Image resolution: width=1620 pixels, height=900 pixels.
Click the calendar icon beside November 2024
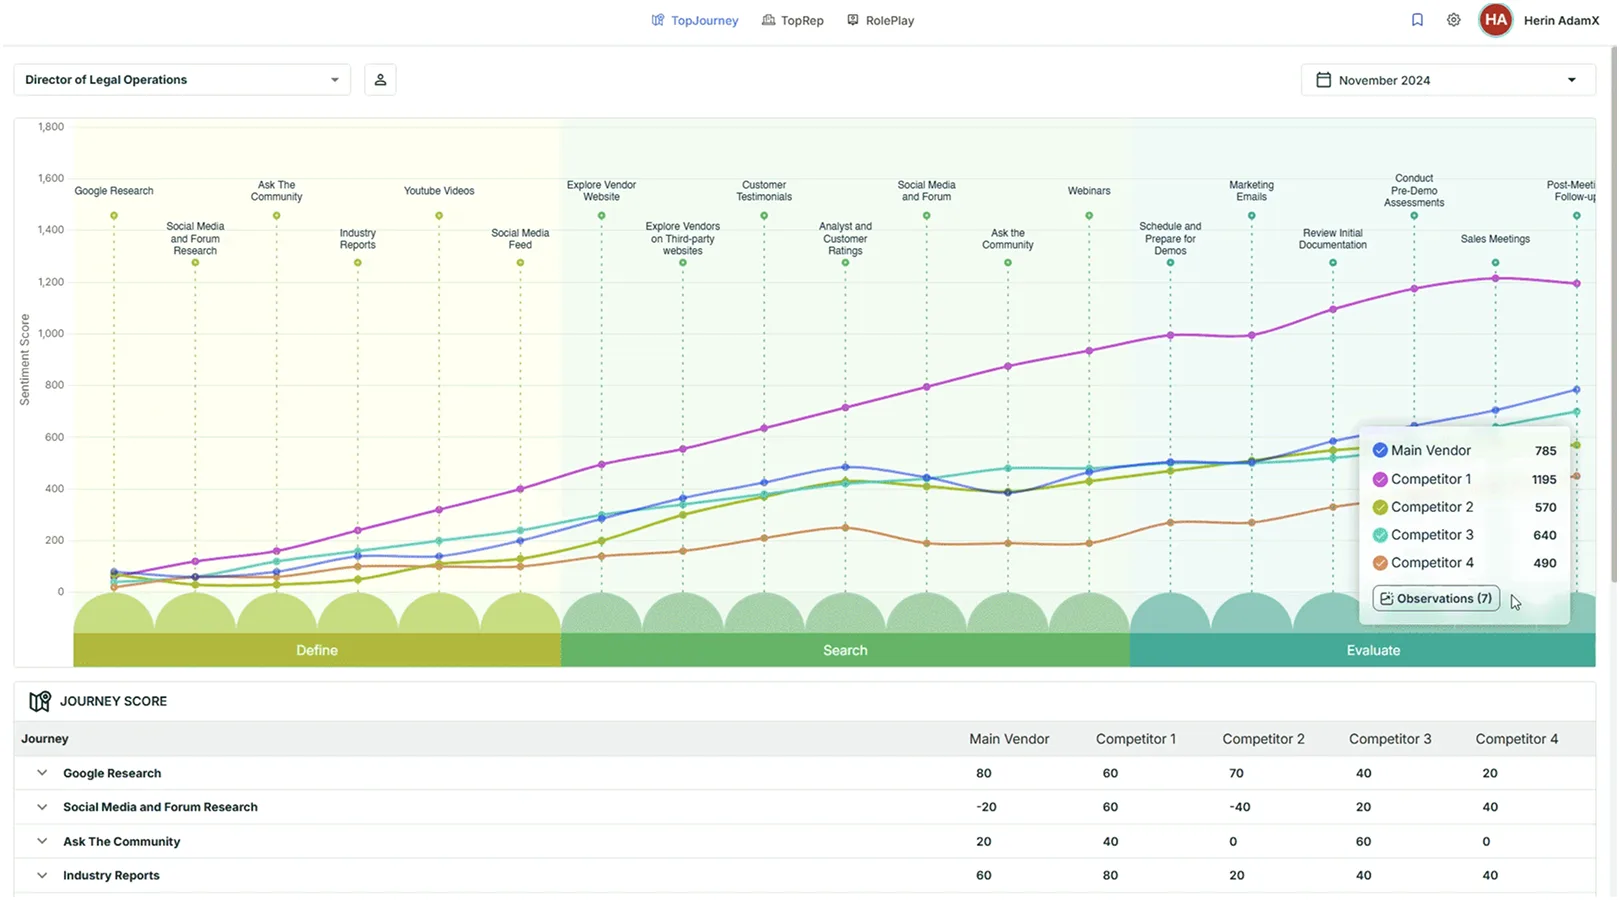(x=1323, y=80)
